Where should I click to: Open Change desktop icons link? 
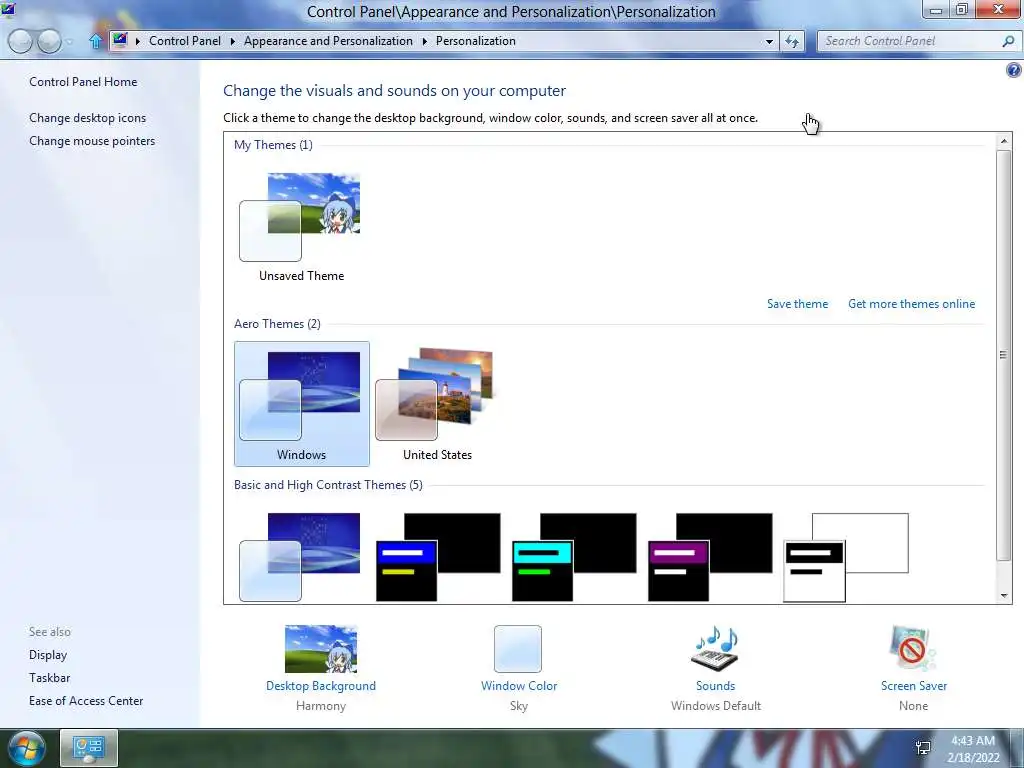point(88,118)
